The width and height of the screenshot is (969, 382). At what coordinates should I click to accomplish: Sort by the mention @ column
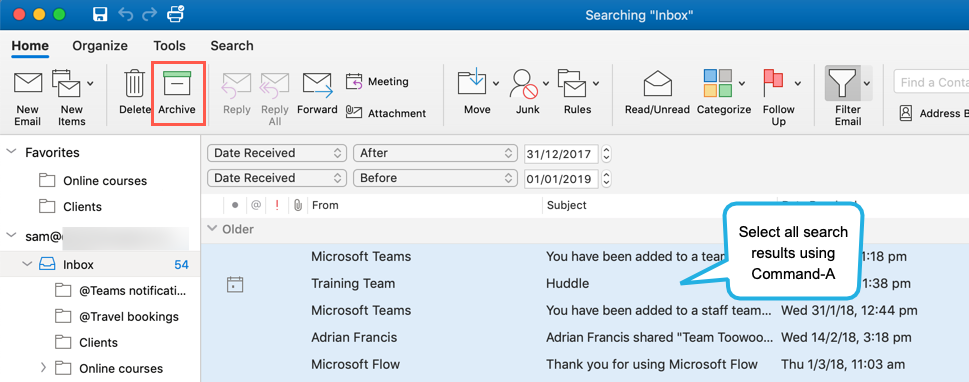coord(256,205)
